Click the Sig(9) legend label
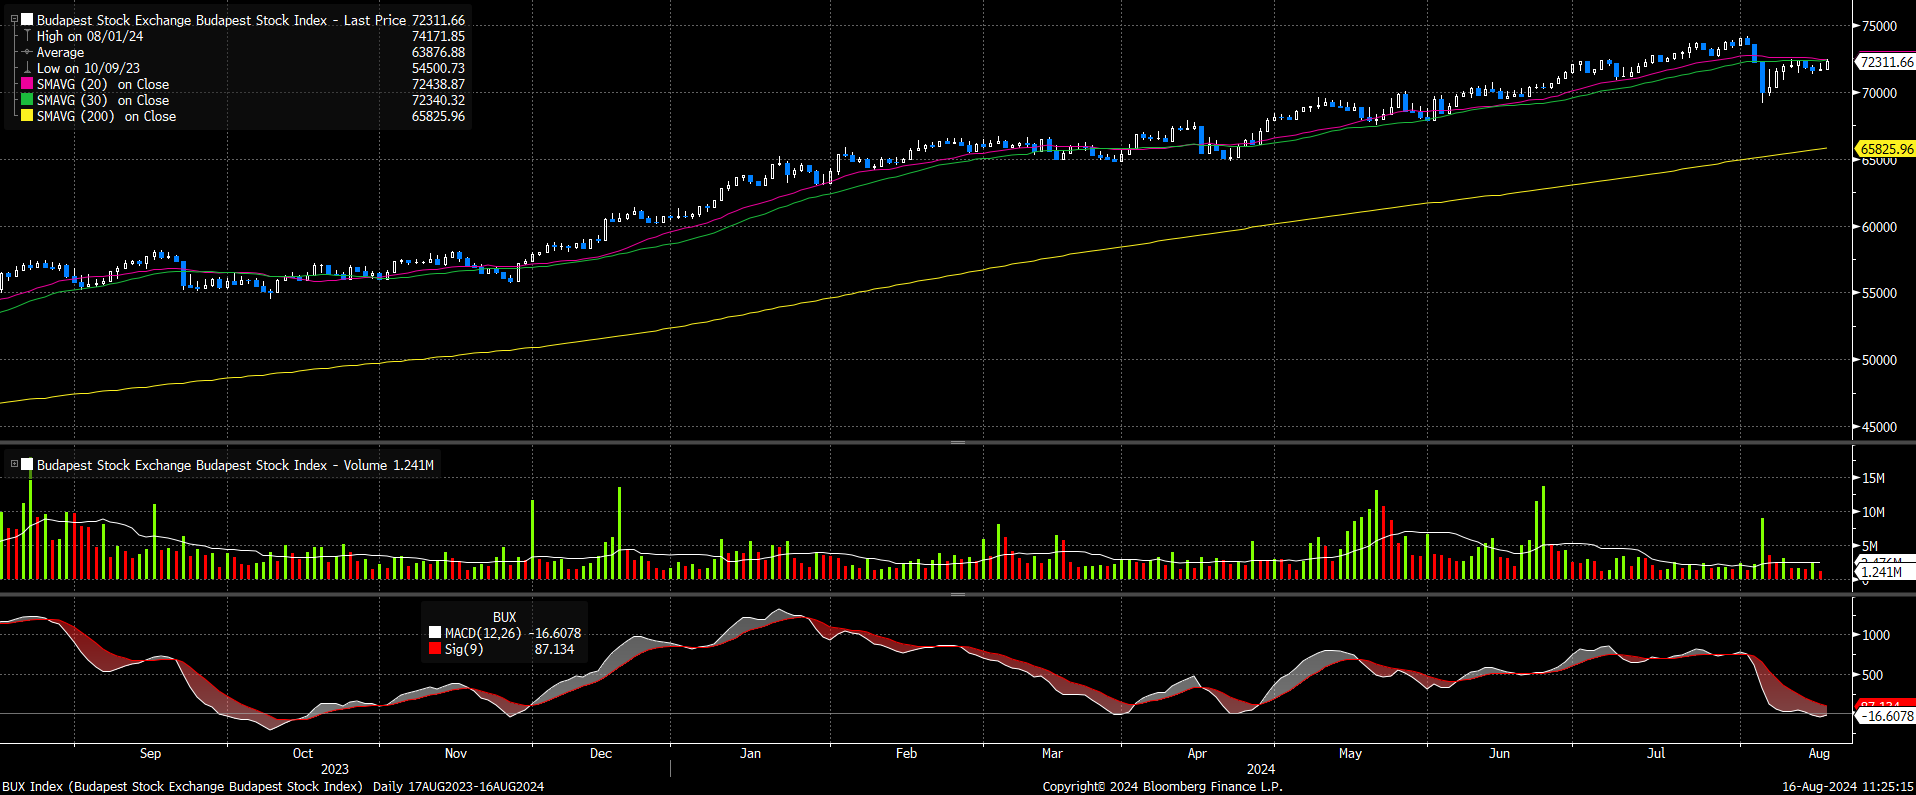 pos(464,649)
